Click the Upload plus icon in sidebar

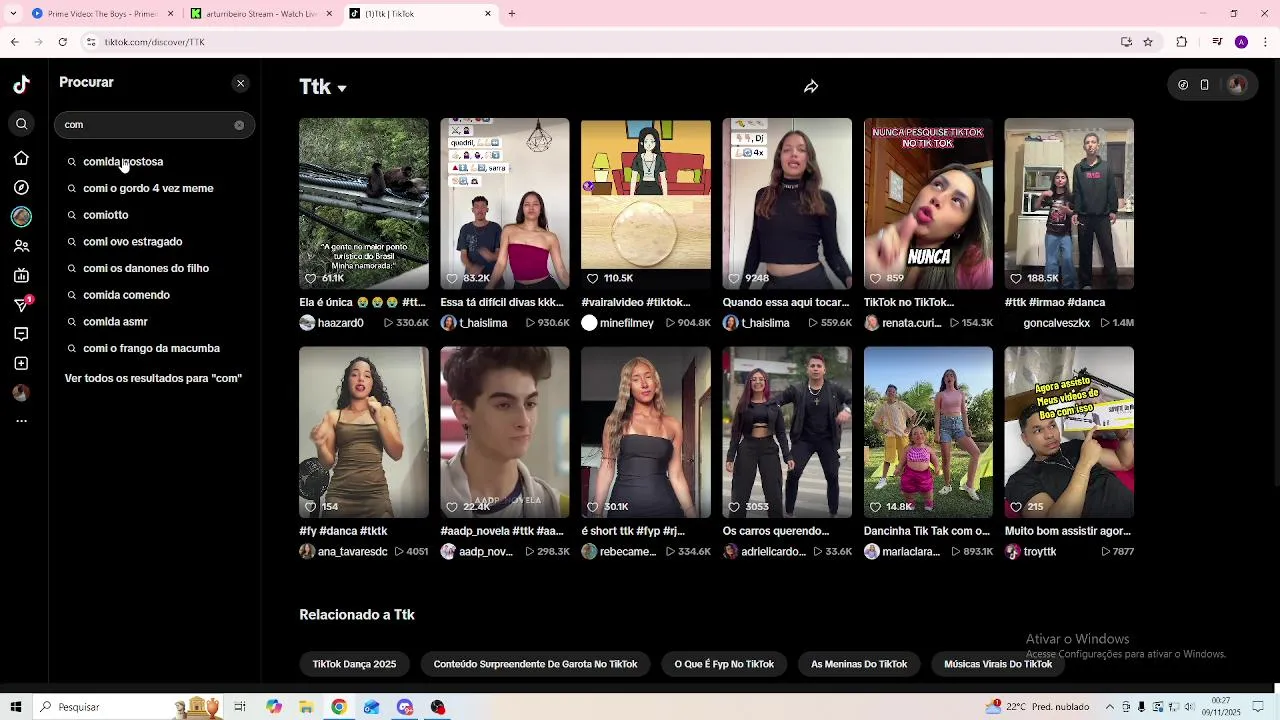(21, 363)
